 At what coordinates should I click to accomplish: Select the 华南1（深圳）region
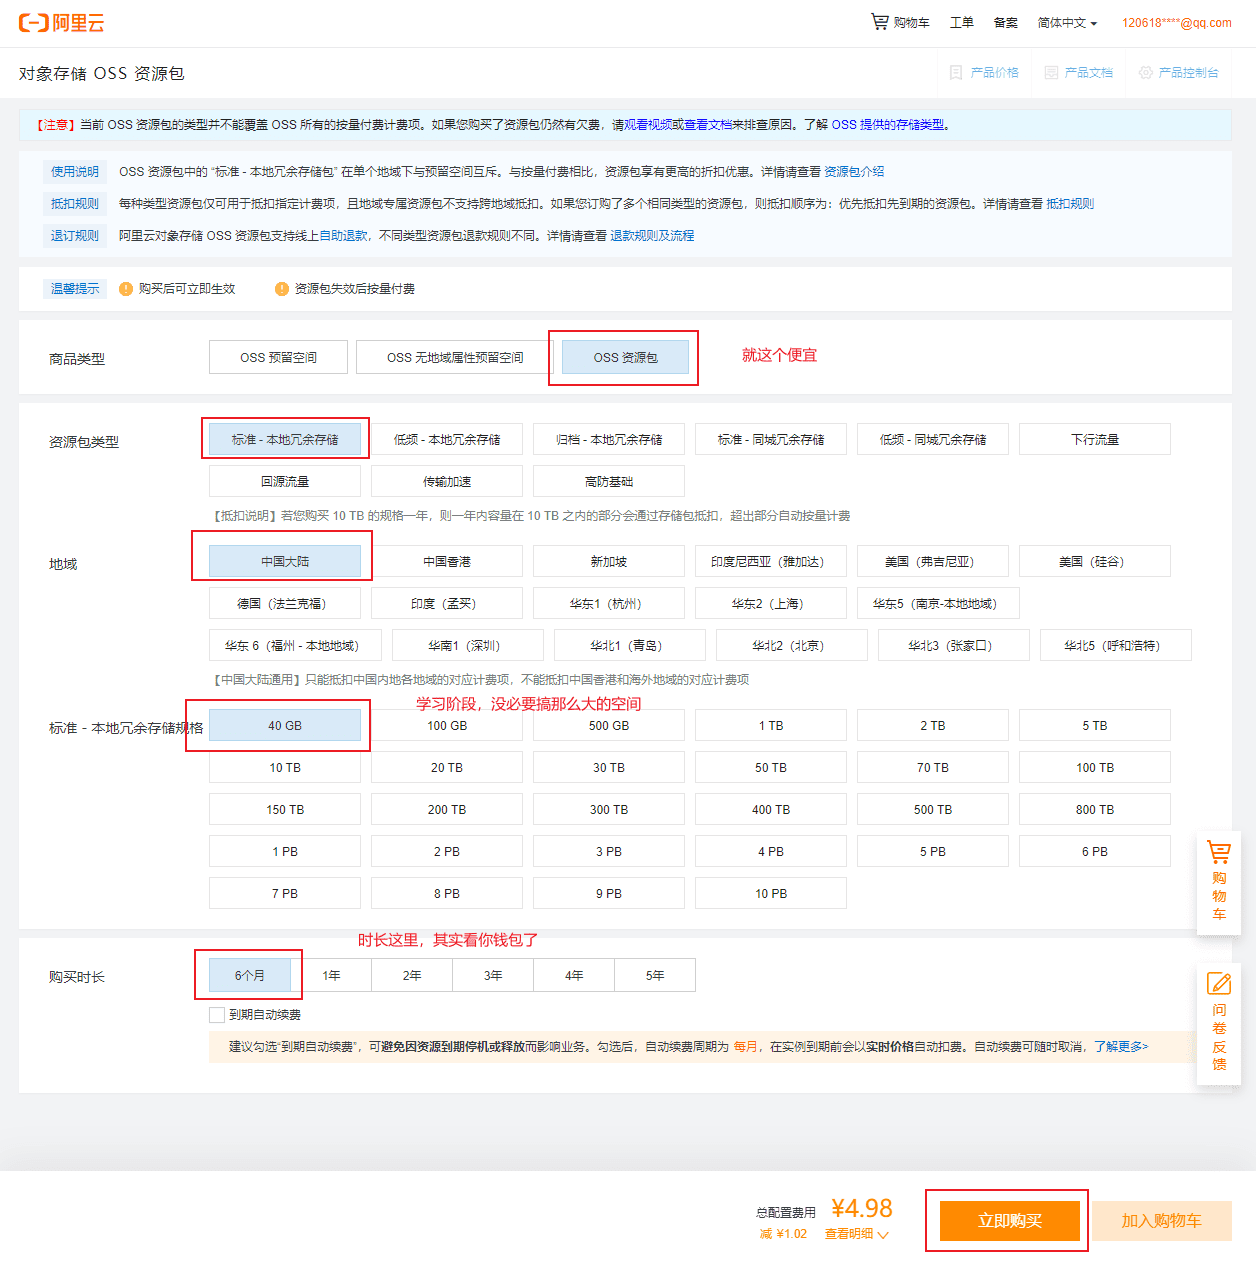[x=468, y=645]
